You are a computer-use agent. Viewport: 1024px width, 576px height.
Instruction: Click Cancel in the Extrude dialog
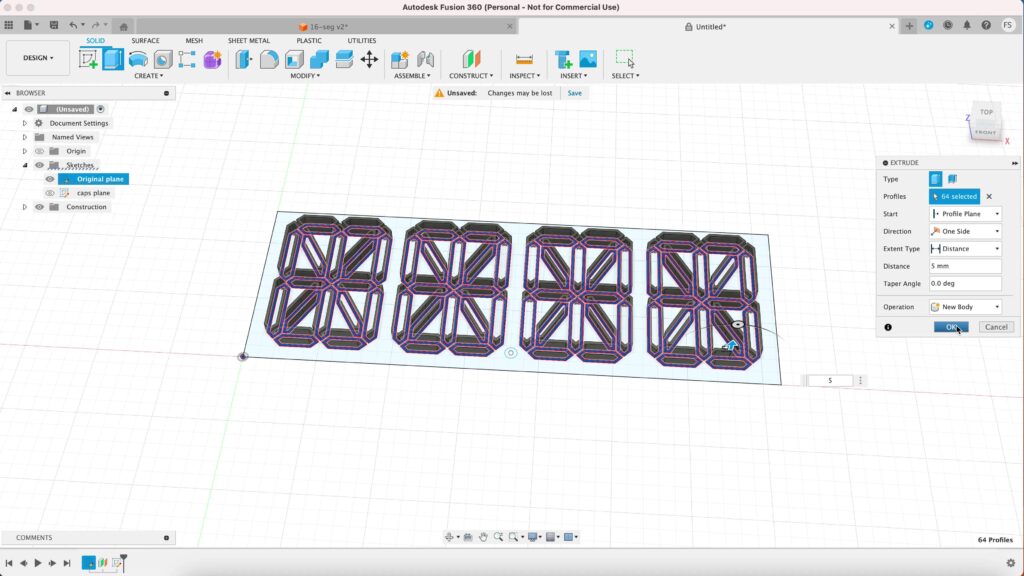point(994,327)
